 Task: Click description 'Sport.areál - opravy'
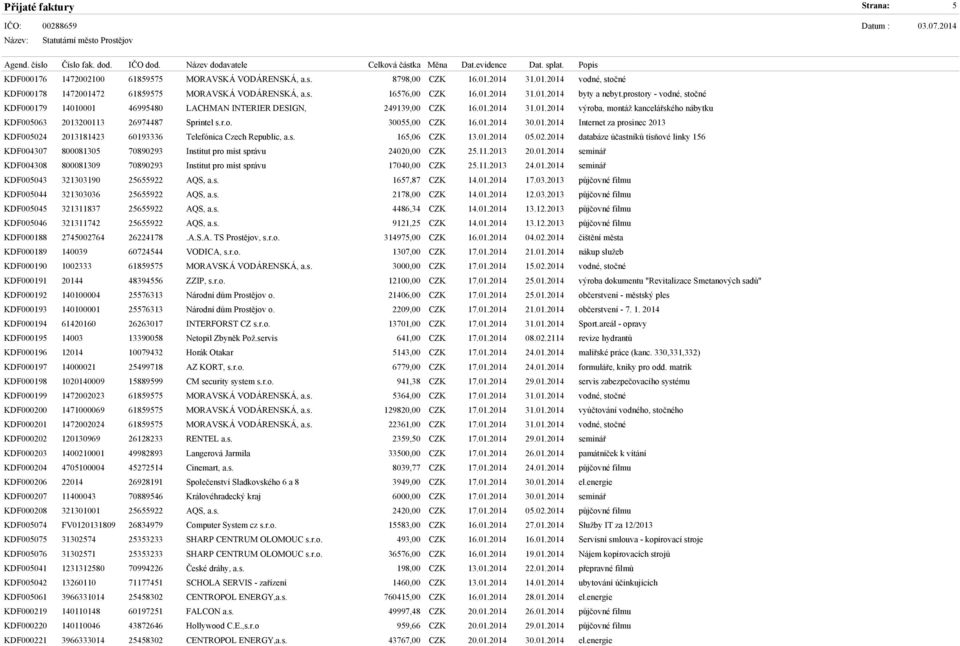(x=612, y=324)
